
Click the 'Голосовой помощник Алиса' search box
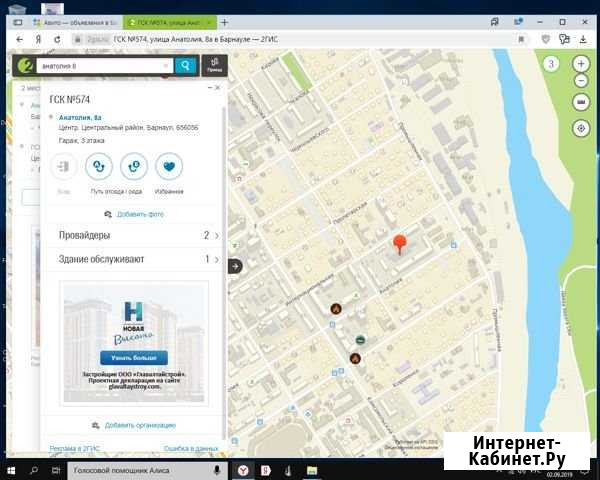(x=147, y=470)
